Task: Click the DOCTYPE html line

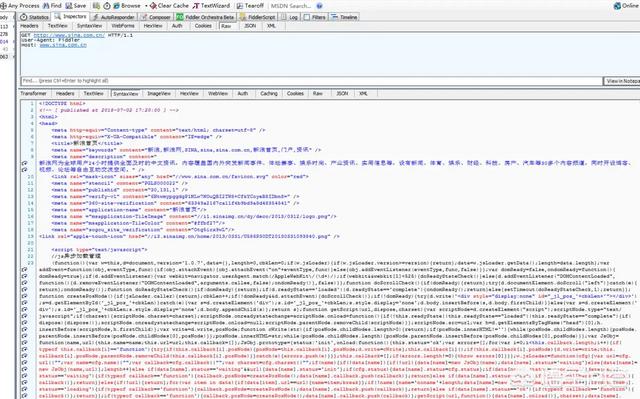Action: coord(62,104)
